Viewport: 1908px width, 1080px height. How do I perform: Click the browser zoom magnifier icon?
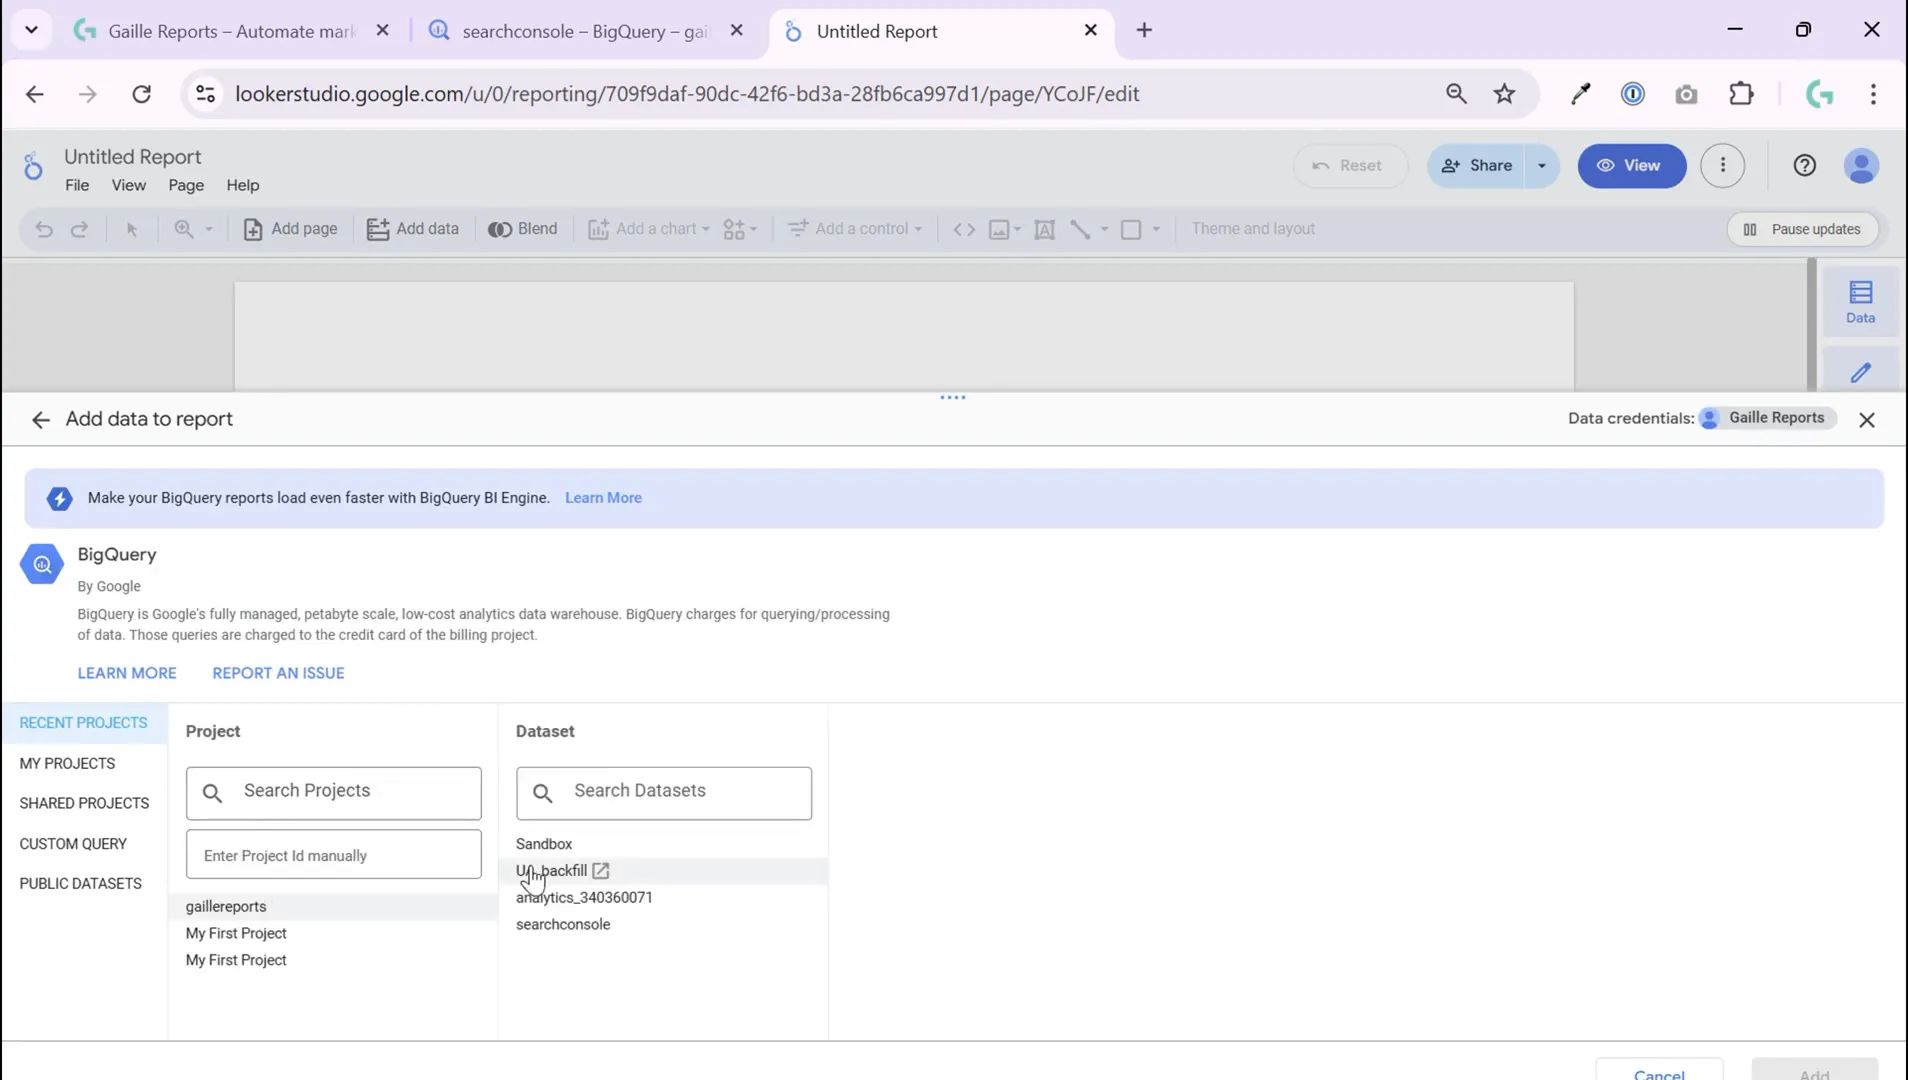[x=1456, y=94]
